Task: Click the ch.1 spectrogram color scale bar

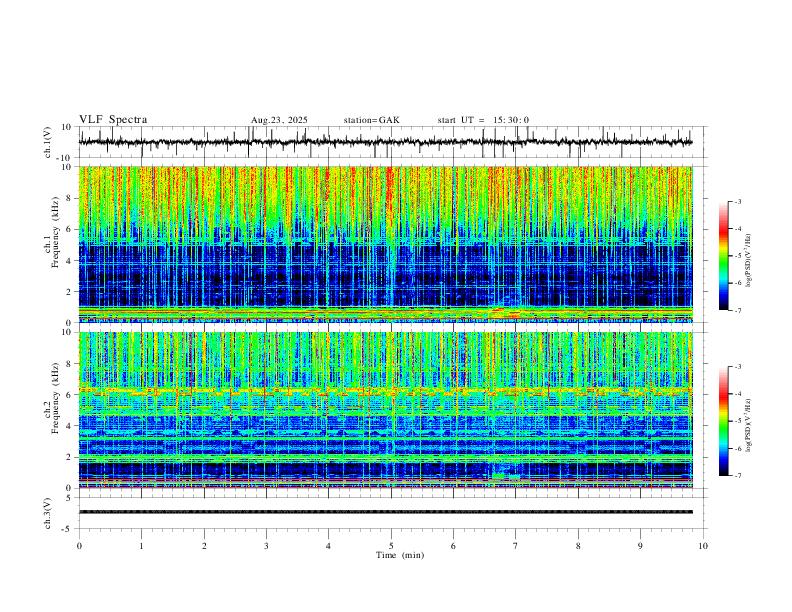Action: point(723,256)
